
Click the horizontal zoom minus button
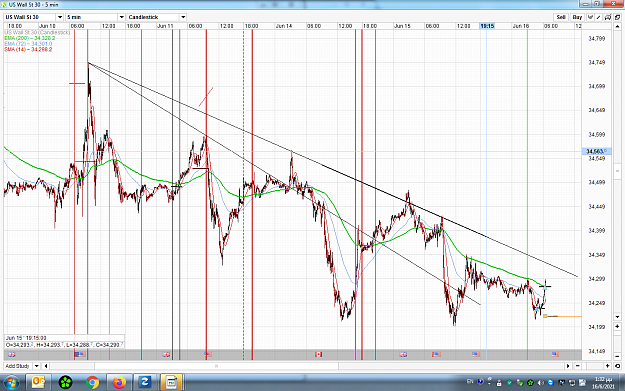578,366
